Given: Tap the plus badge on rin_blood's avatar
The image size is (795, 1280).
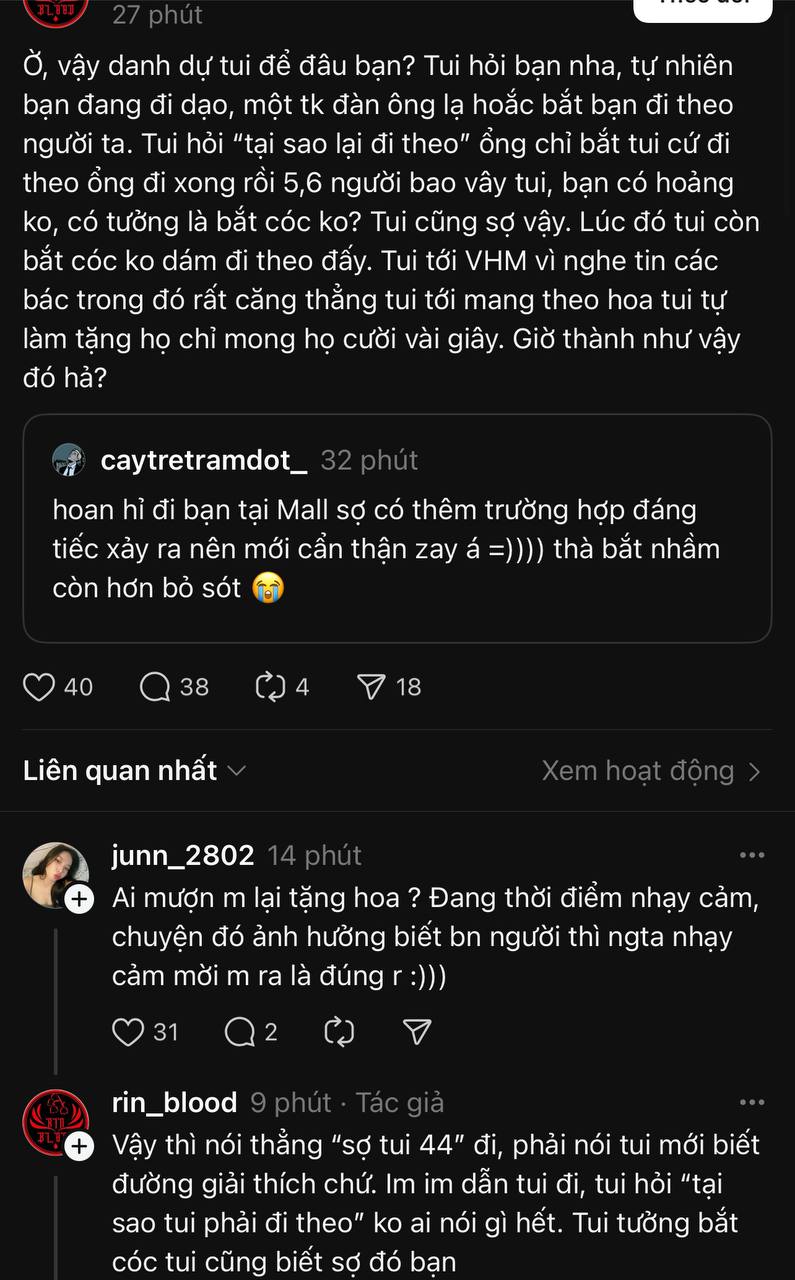Looking at the screenshot, I should pos(79,1147).
